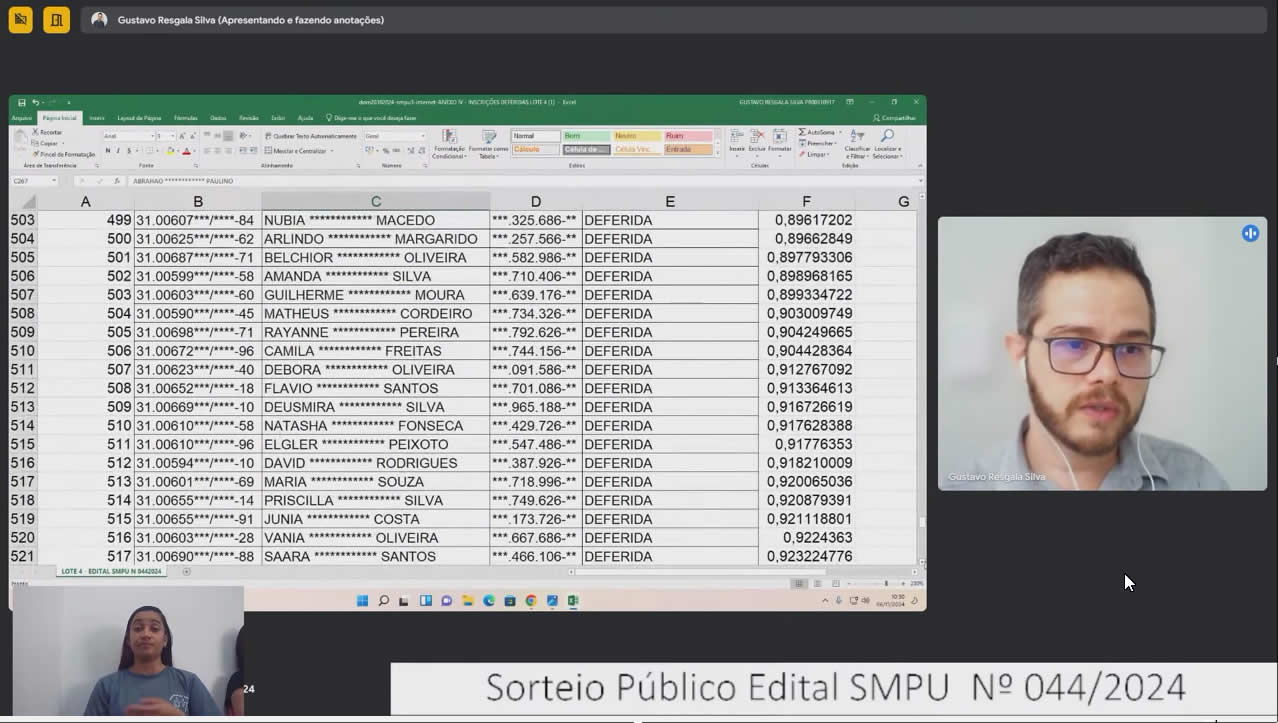Click the Excluir cells icon
This screenshot has height=723, width=1278.
757,136
